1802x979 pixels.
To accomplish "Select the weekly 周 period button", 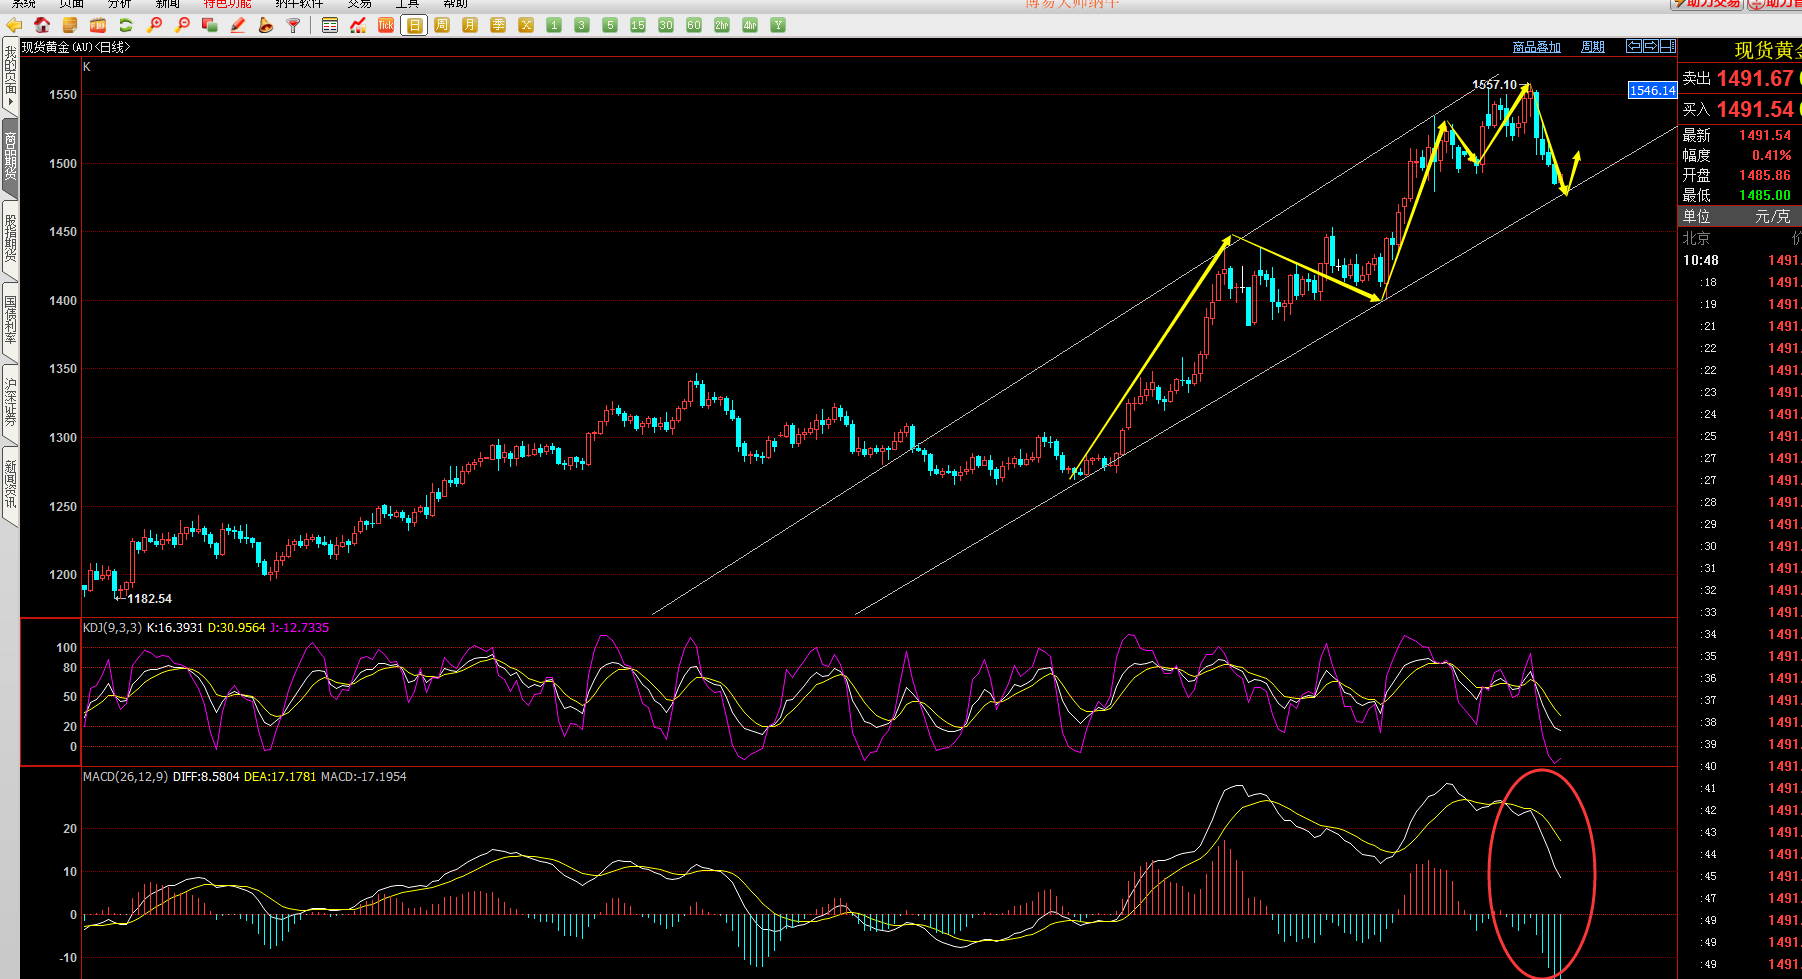I will (442, 25).
